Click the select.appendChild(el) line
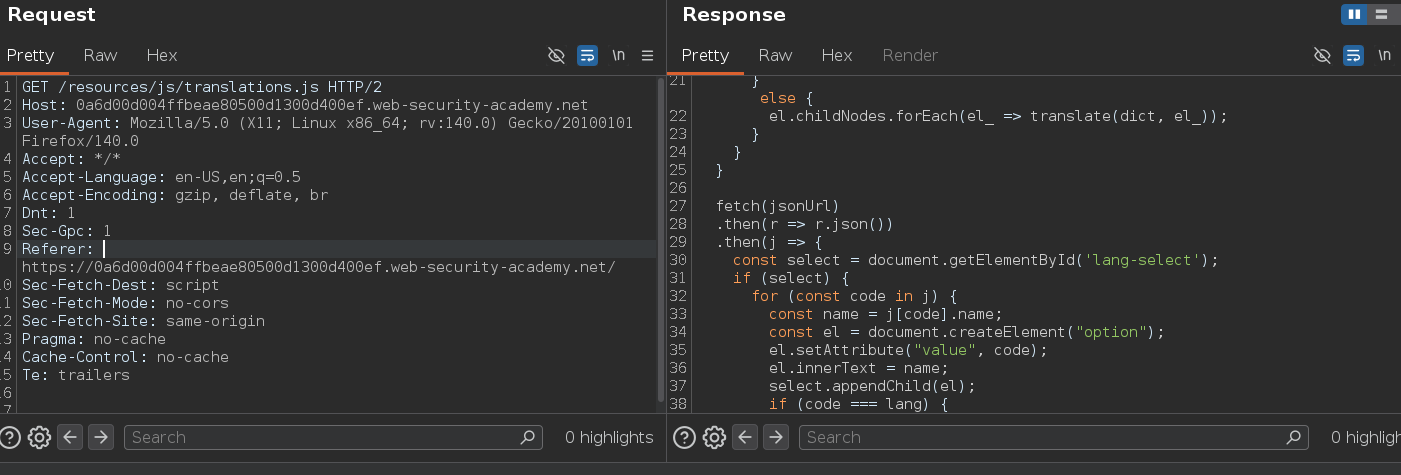This screenshot has width=1401, height=475. point(872,386)
